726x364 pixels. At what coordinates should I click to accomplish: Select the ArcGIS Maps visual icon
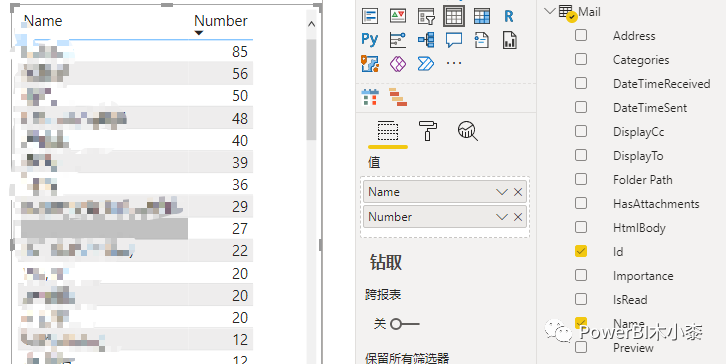[x=370, y=63]
